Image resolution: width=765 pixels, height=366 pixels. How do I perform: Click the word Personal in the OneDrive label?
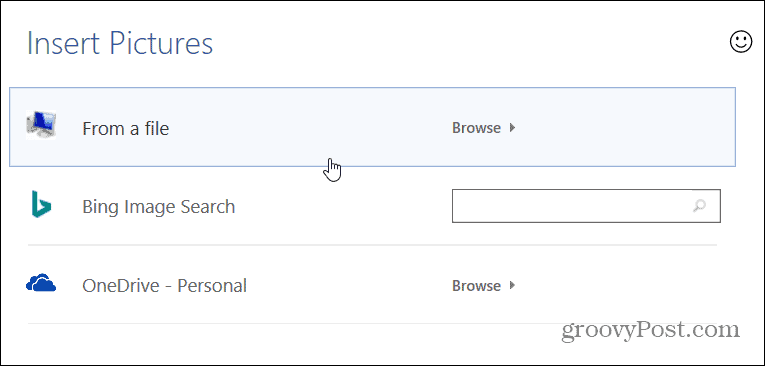coord(212,285)
